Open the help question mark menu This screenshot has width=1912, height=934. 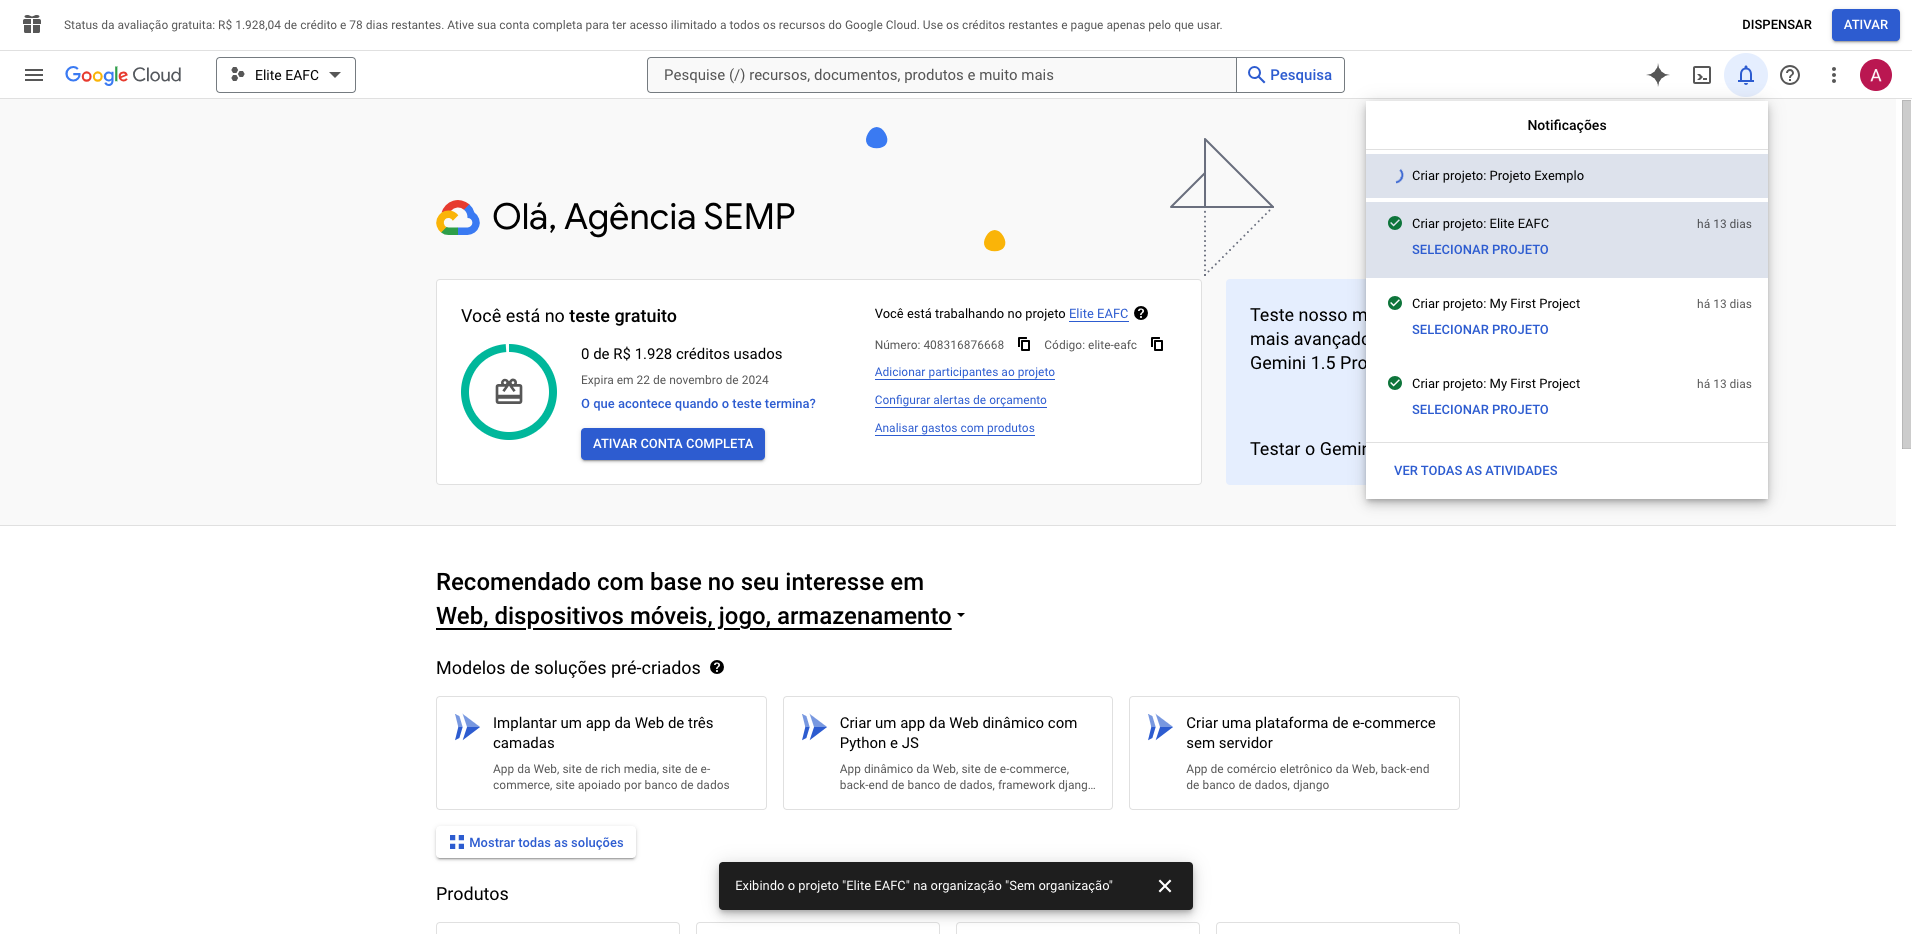pyautogui.click(x=1790, y=75)
